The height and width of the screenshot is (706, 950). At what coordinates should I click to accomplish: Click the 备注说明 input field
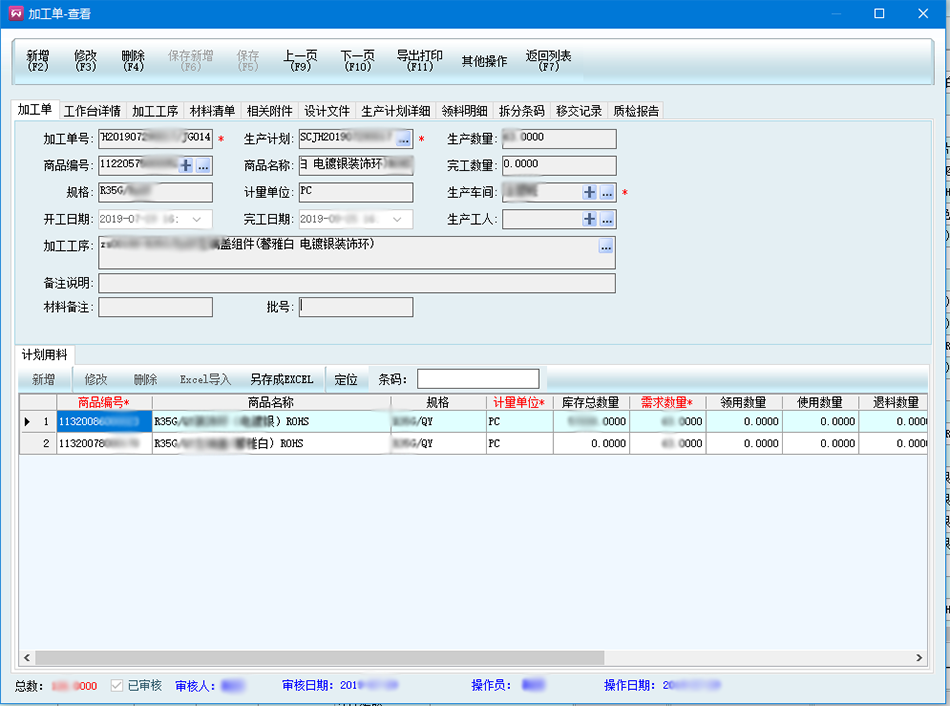coord(357,283)
